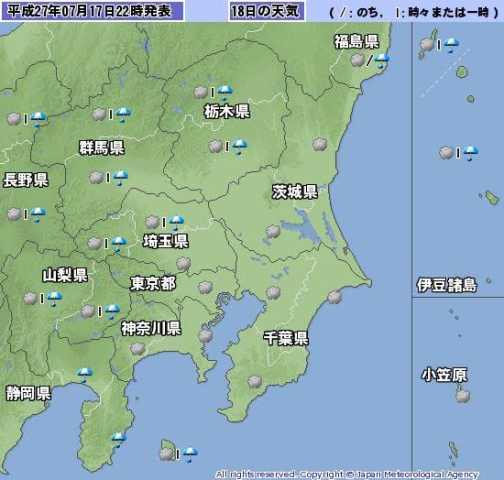Click the cloud icon below 神奈川県 label

pyautogui.click(x=137, y=349)
